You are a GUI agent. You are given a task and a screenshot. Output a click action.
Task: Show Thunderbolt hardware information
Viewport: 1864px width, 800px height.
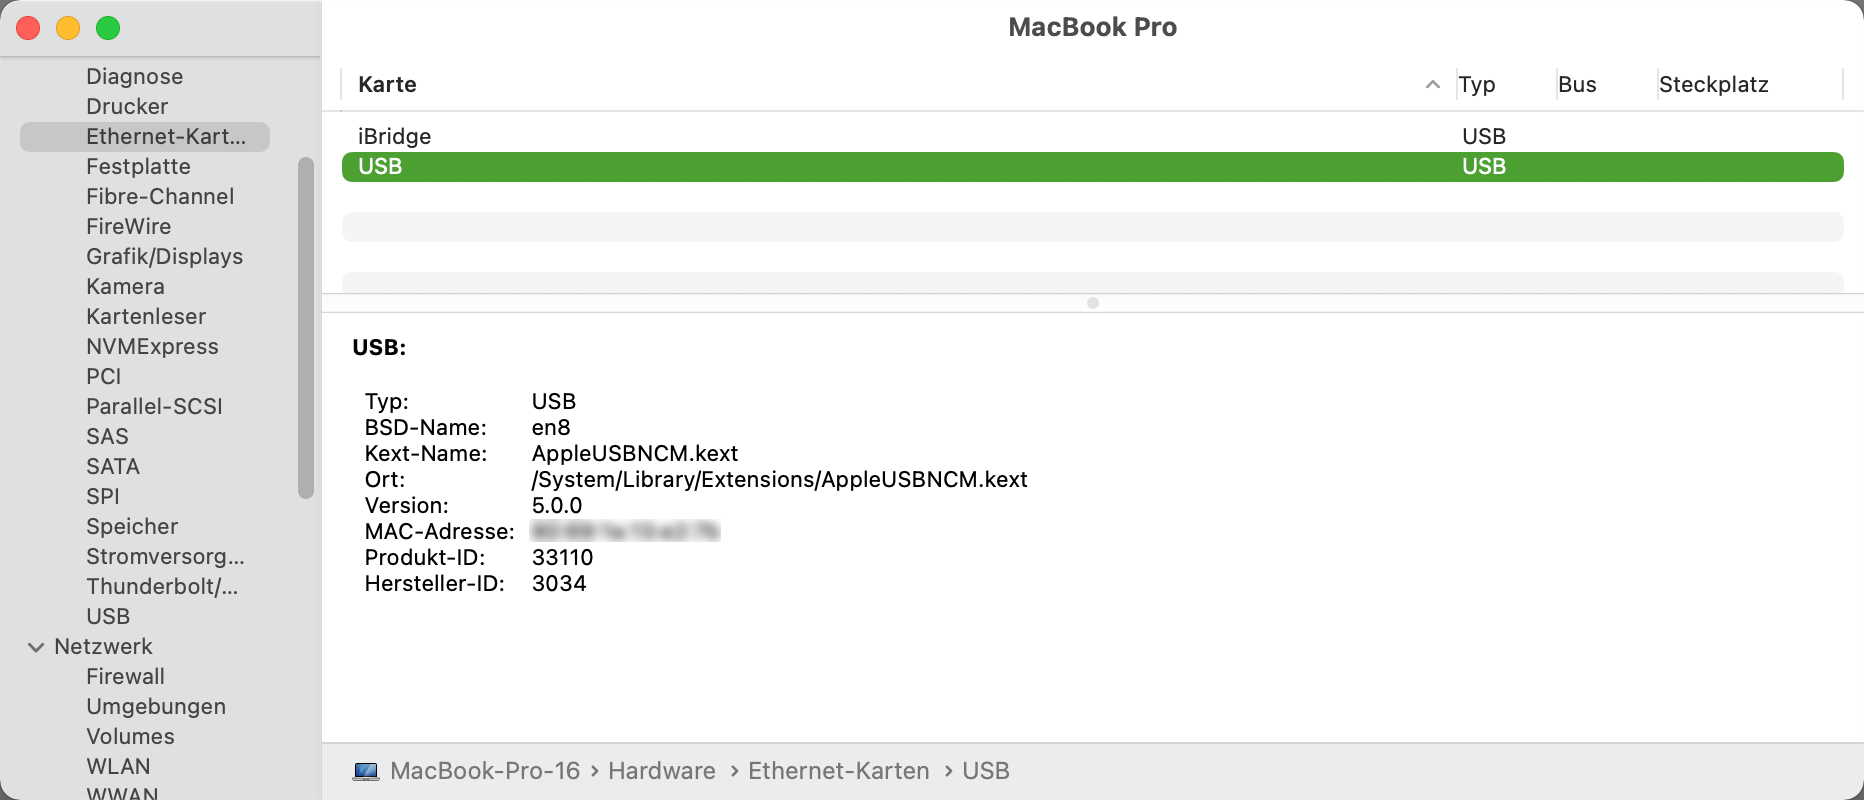coord(162,587)
